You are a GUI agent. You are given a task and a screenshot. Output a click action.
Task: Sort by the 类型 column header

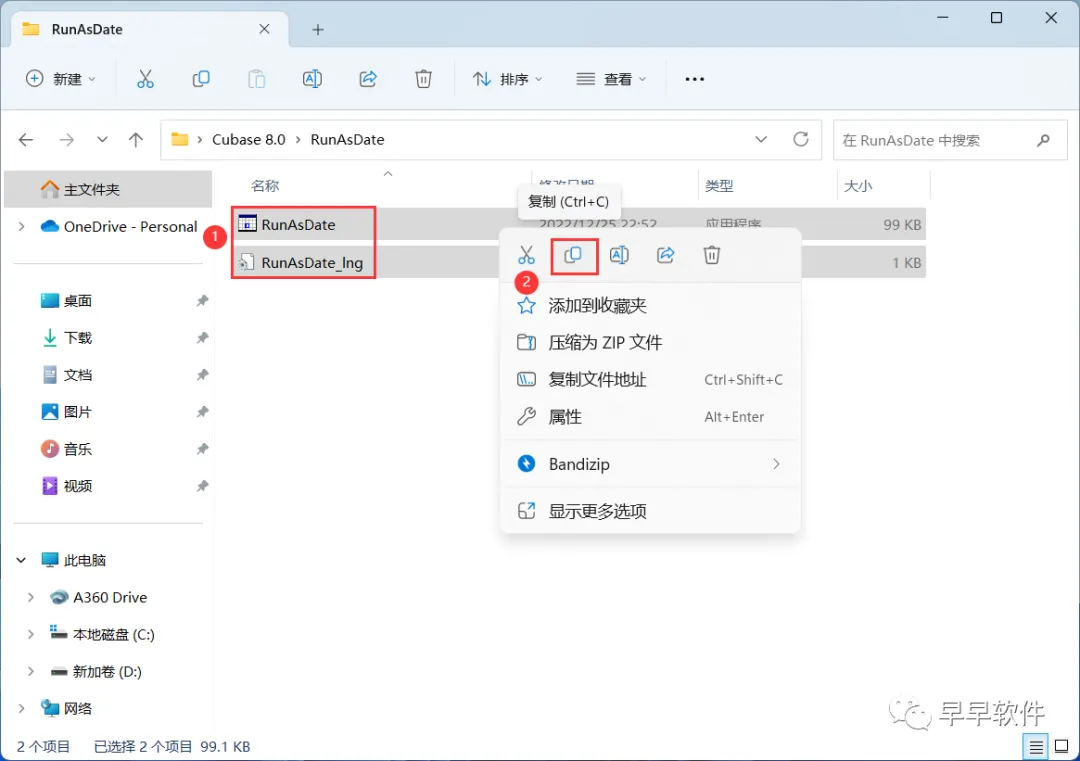pos(719,186)
